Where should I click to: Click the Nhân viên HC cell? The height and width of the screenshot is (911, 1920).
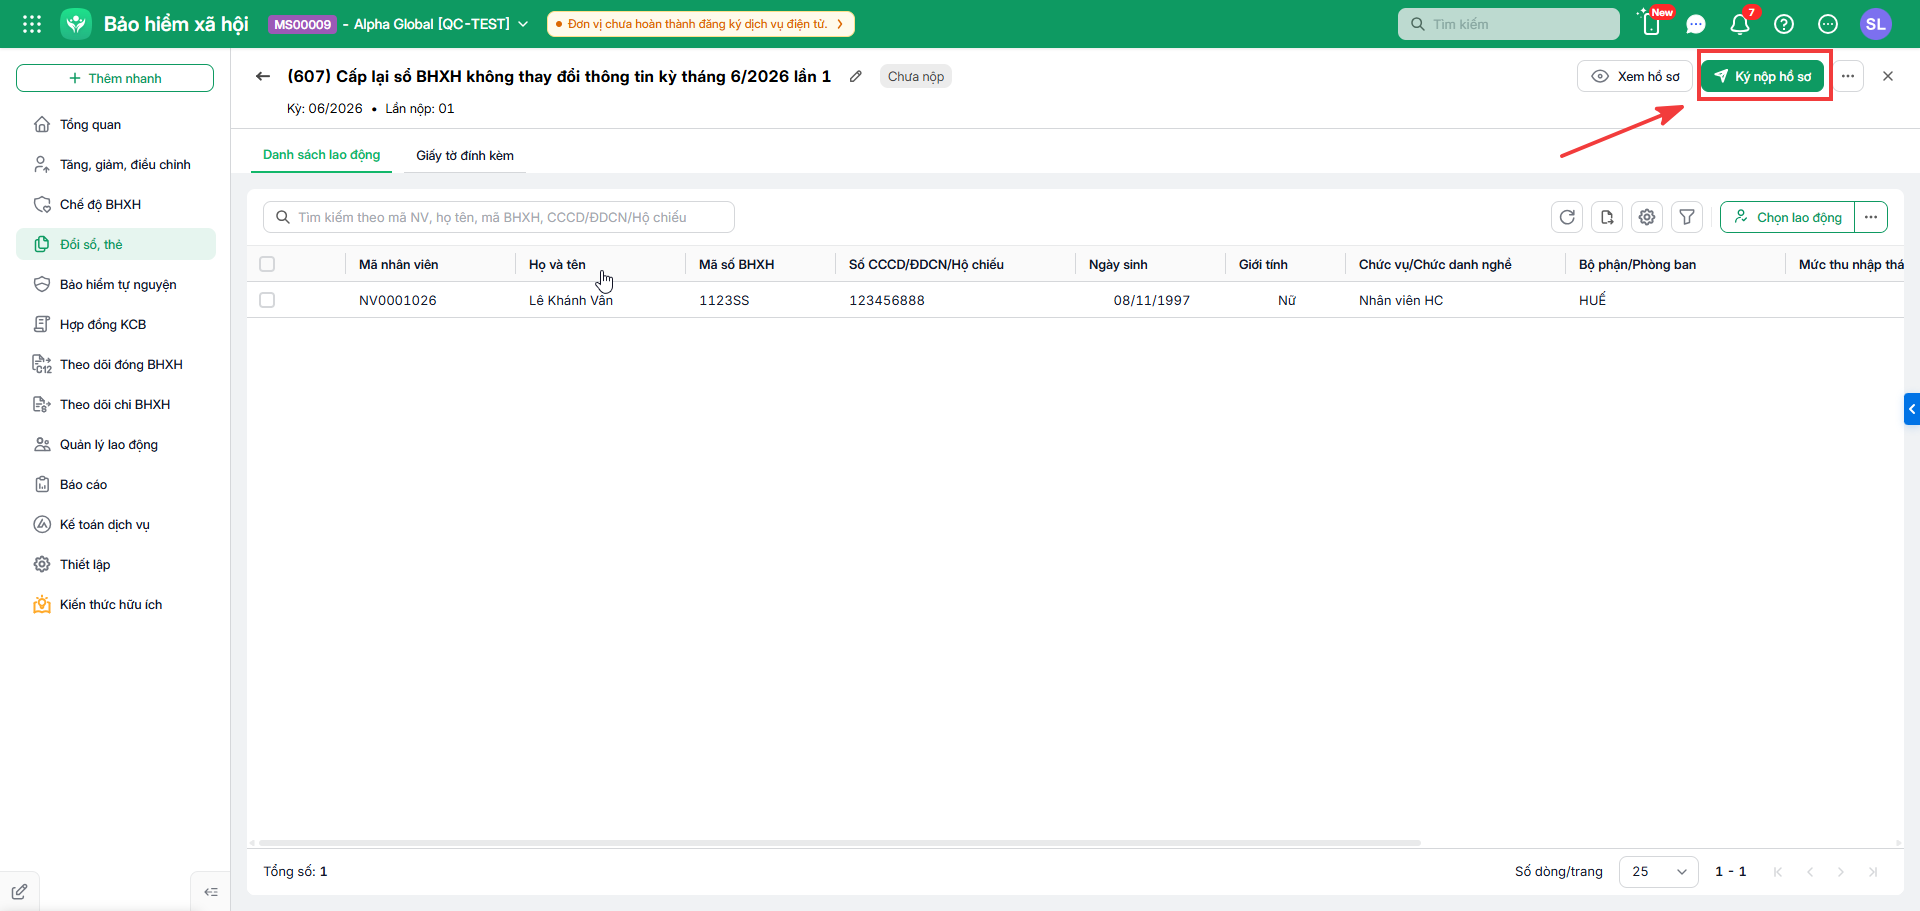click(x=1401, y=300)
